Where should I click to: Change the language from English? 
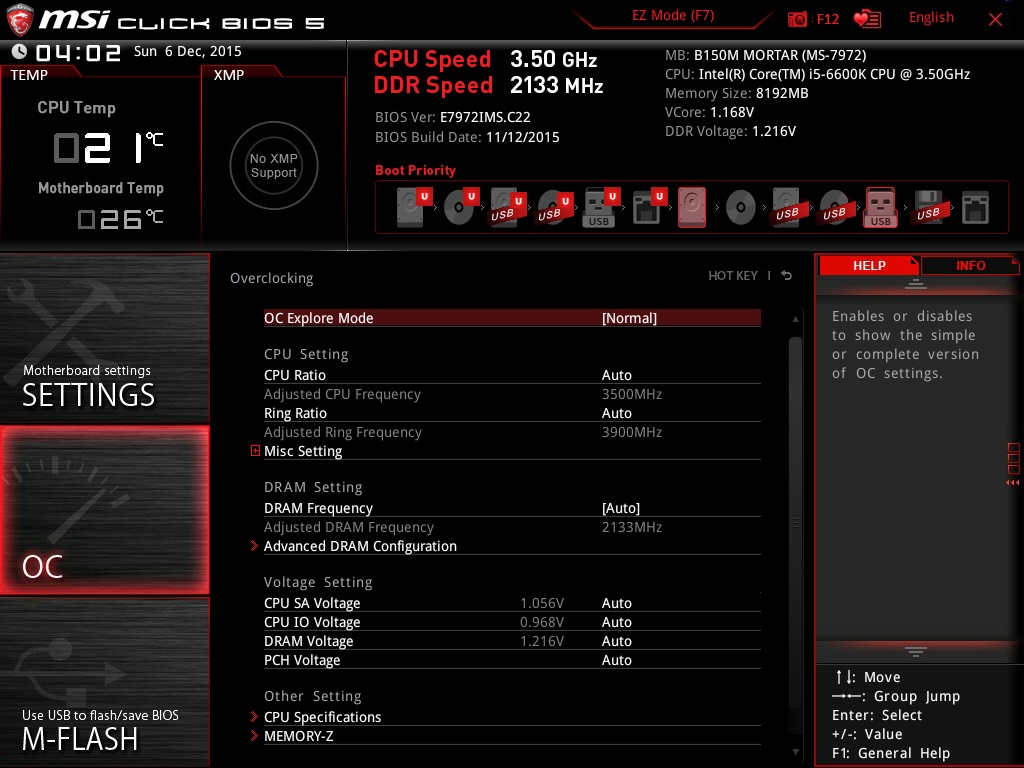click(x=931, y=18)
